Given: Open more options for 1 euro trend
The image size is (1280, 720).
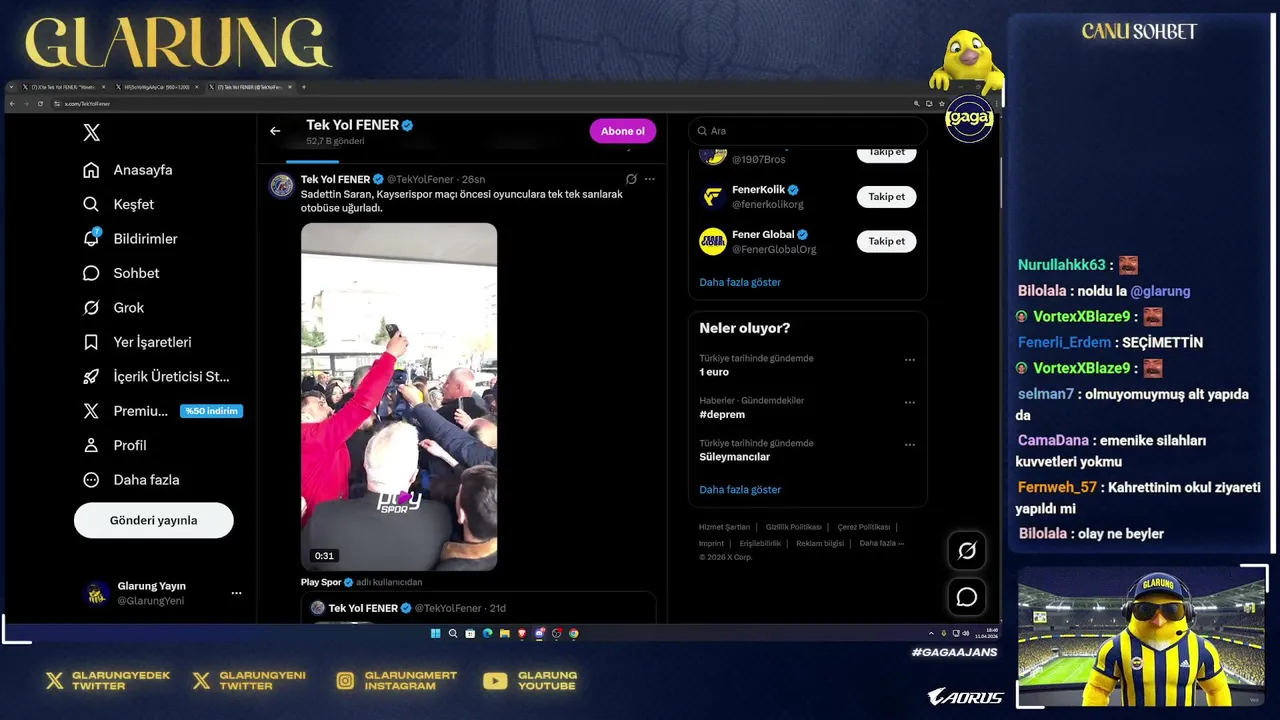Looking at the screenshot, I should tap(910, 360).
